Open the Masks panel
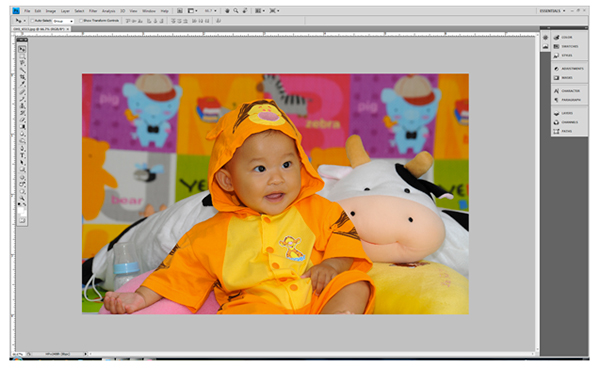Image resolution: width=600 pixels, height=368 pixels. tap(569, 78)
